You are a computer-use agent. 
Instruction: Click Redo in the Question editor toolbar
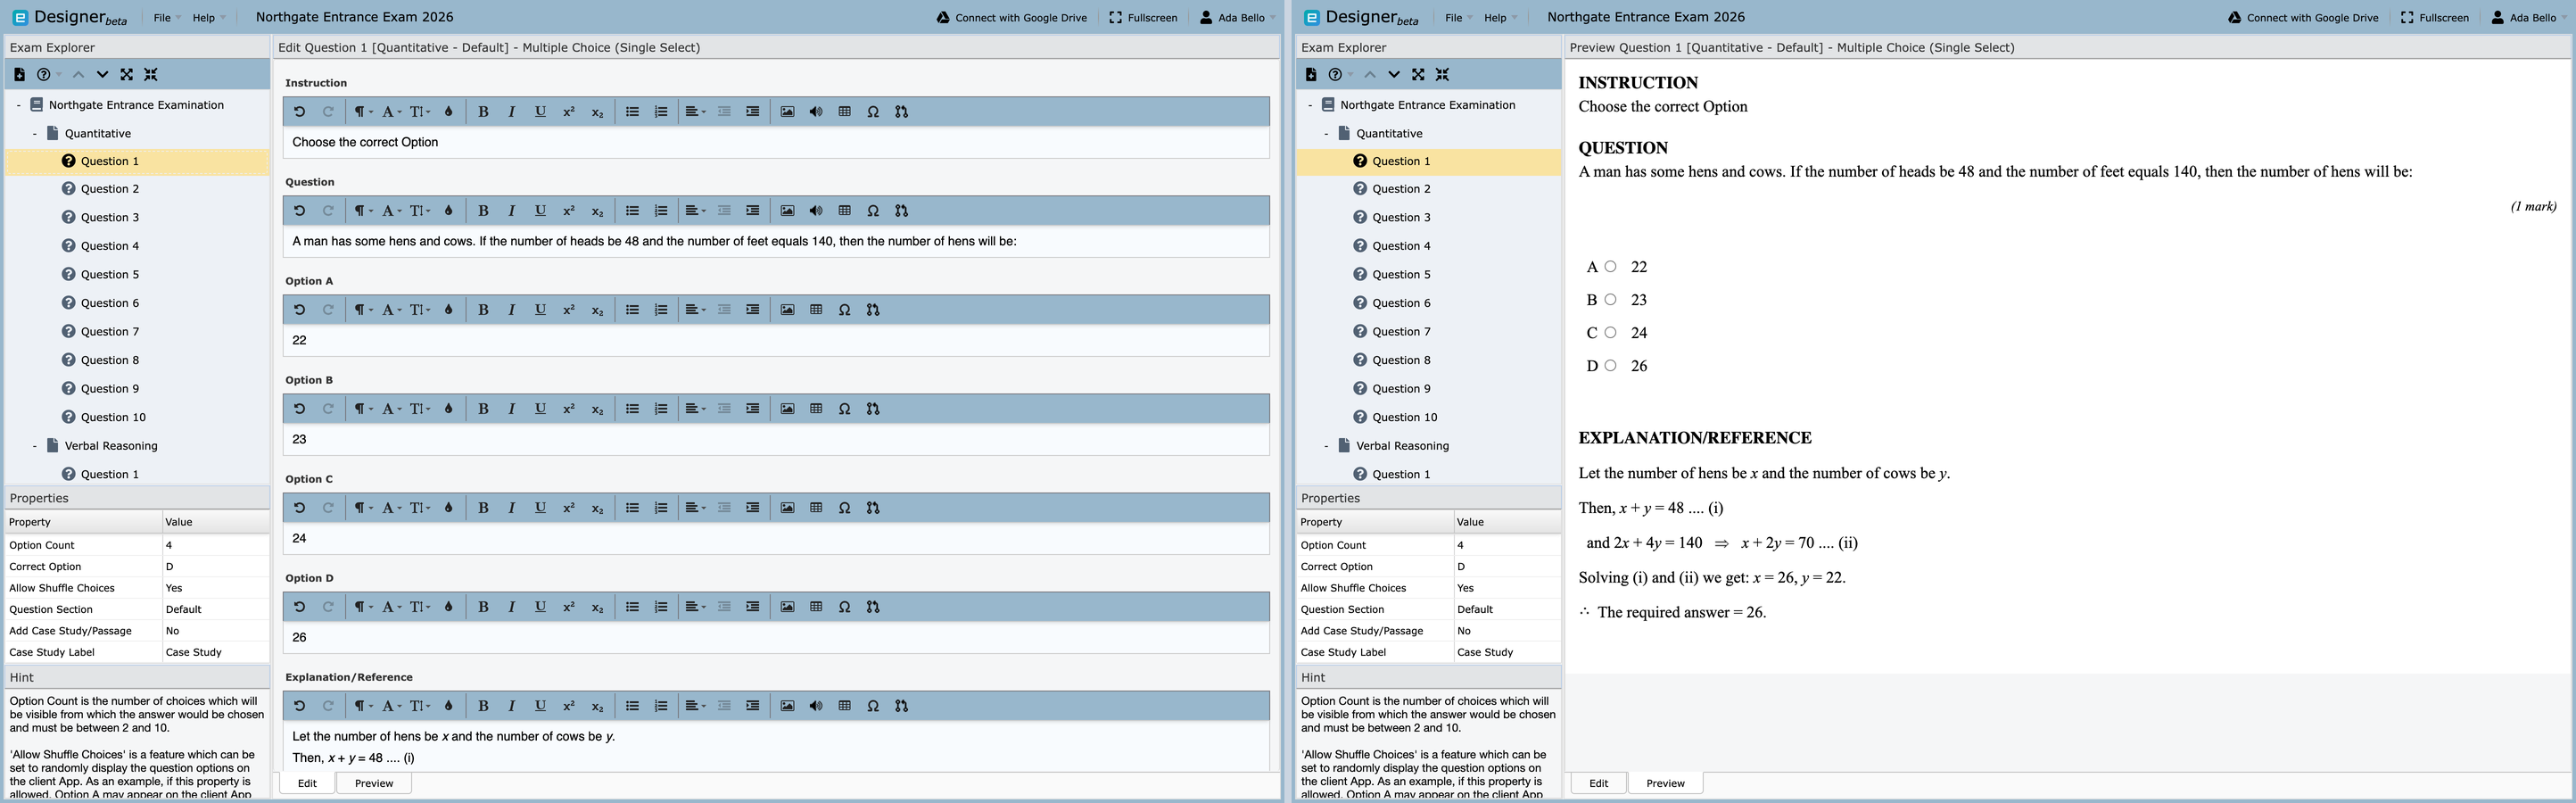pos(328,211)
